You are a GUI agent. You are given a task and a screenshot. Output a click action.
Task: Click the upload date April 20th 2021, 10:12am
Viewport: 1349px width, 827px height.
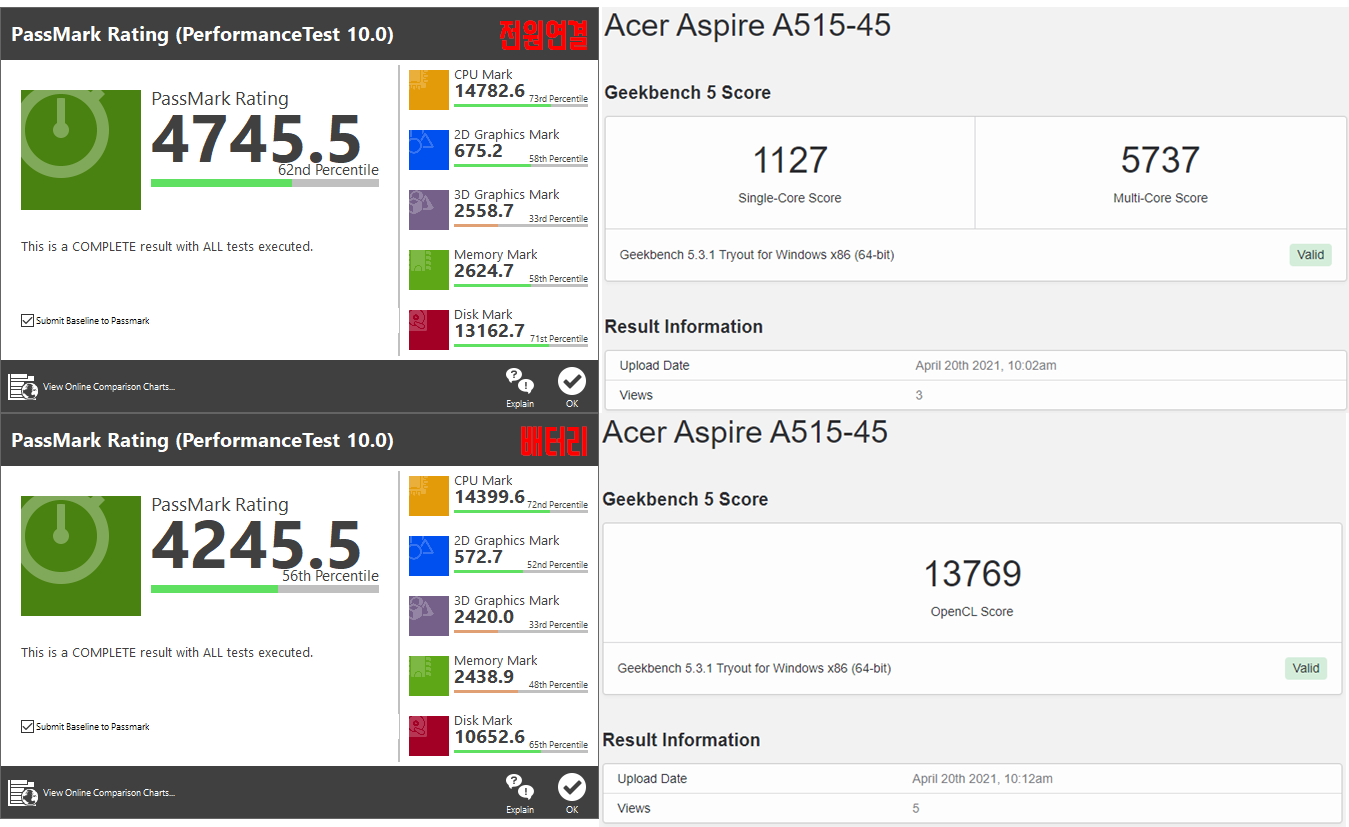pos(982,779)
